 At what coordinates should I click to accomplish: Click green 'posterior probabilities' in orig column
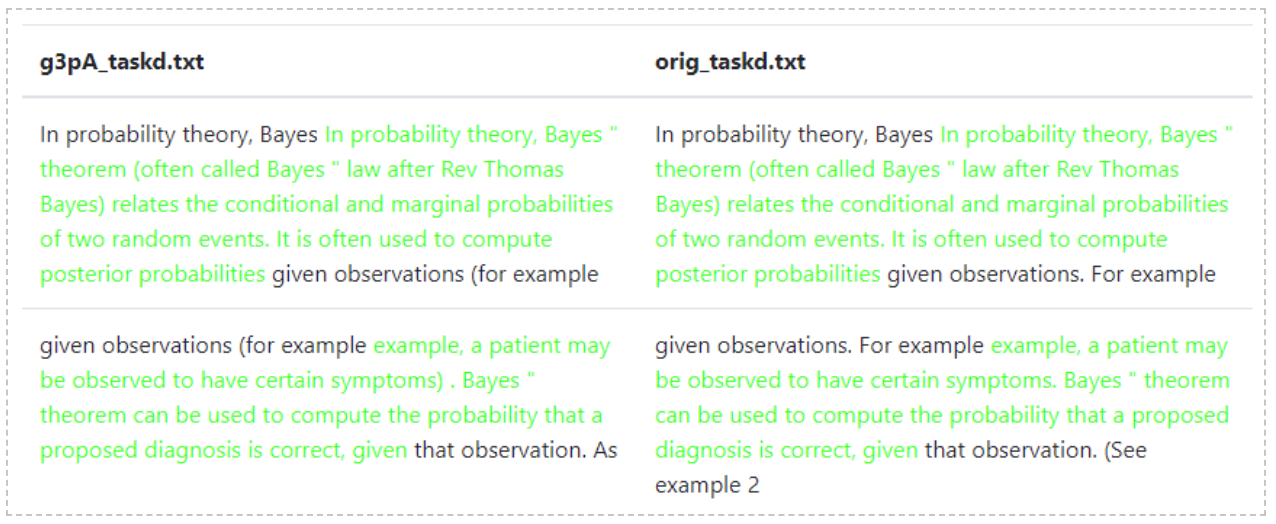[768, 274]
